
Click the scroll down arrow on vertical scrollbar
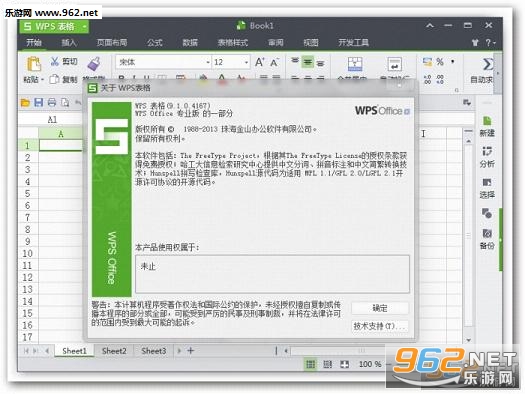[x=469, y=340]
